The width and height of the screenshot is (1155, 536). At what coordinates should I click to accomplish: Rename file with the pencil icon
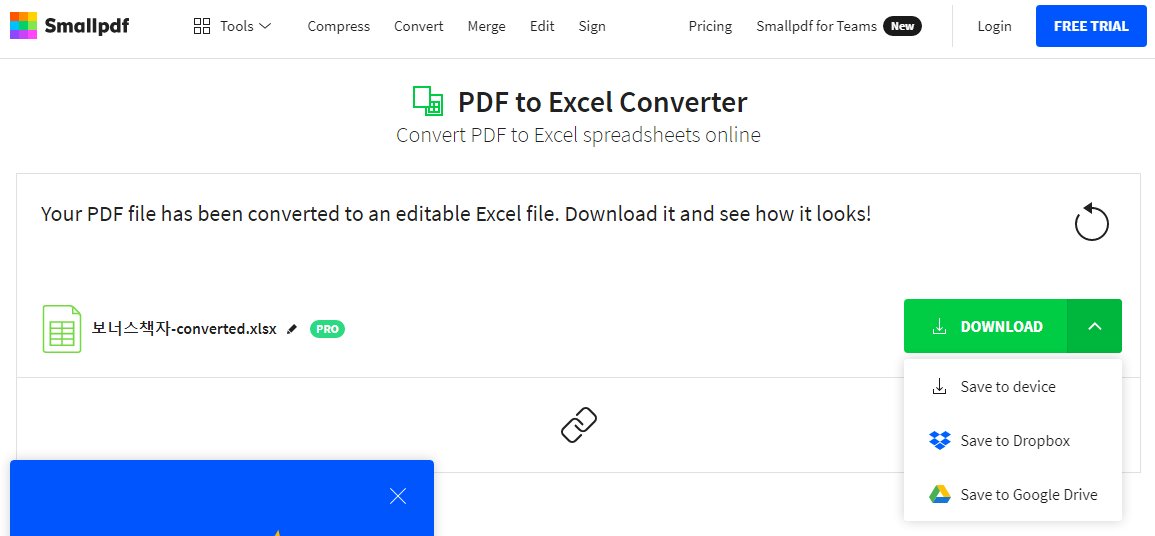point(292,329)
